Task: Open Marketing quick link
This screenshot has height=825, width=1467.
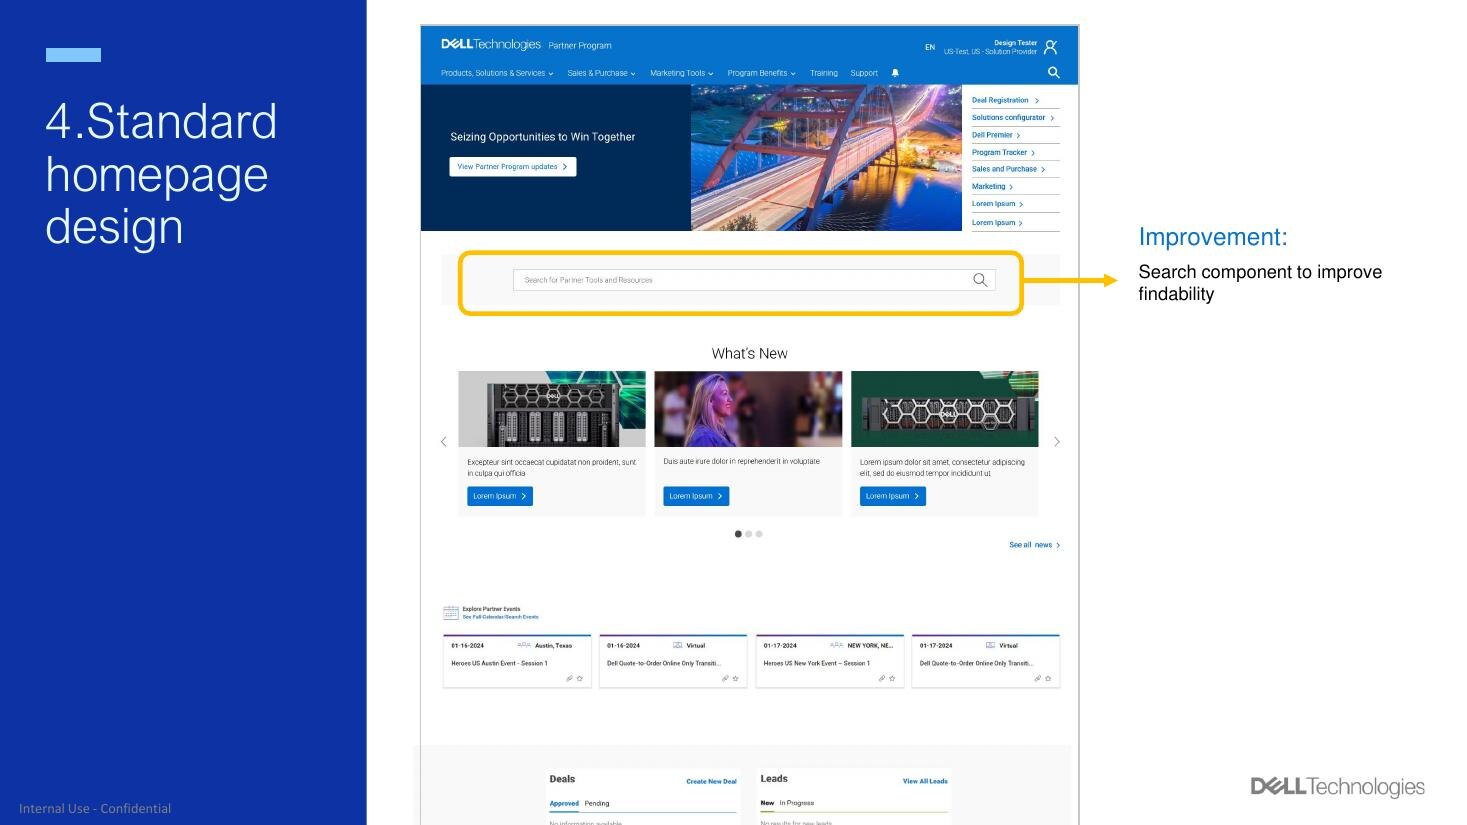Action: tap(992, 186)
